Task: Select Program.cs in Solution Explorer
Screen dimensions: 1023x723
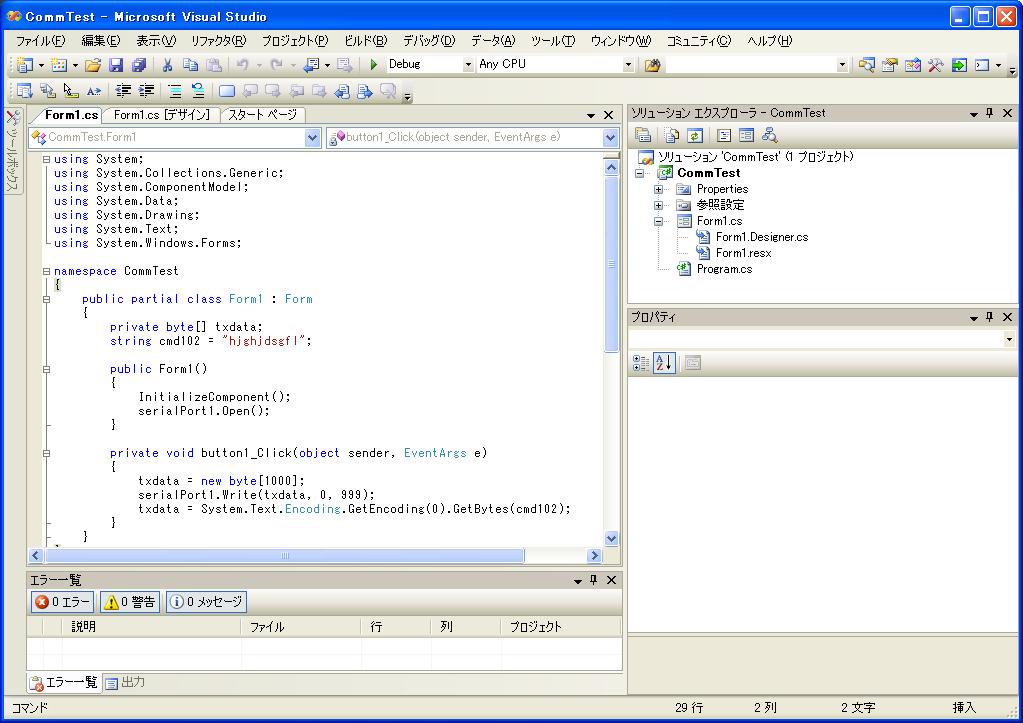Action: click(x=724, y=269)
